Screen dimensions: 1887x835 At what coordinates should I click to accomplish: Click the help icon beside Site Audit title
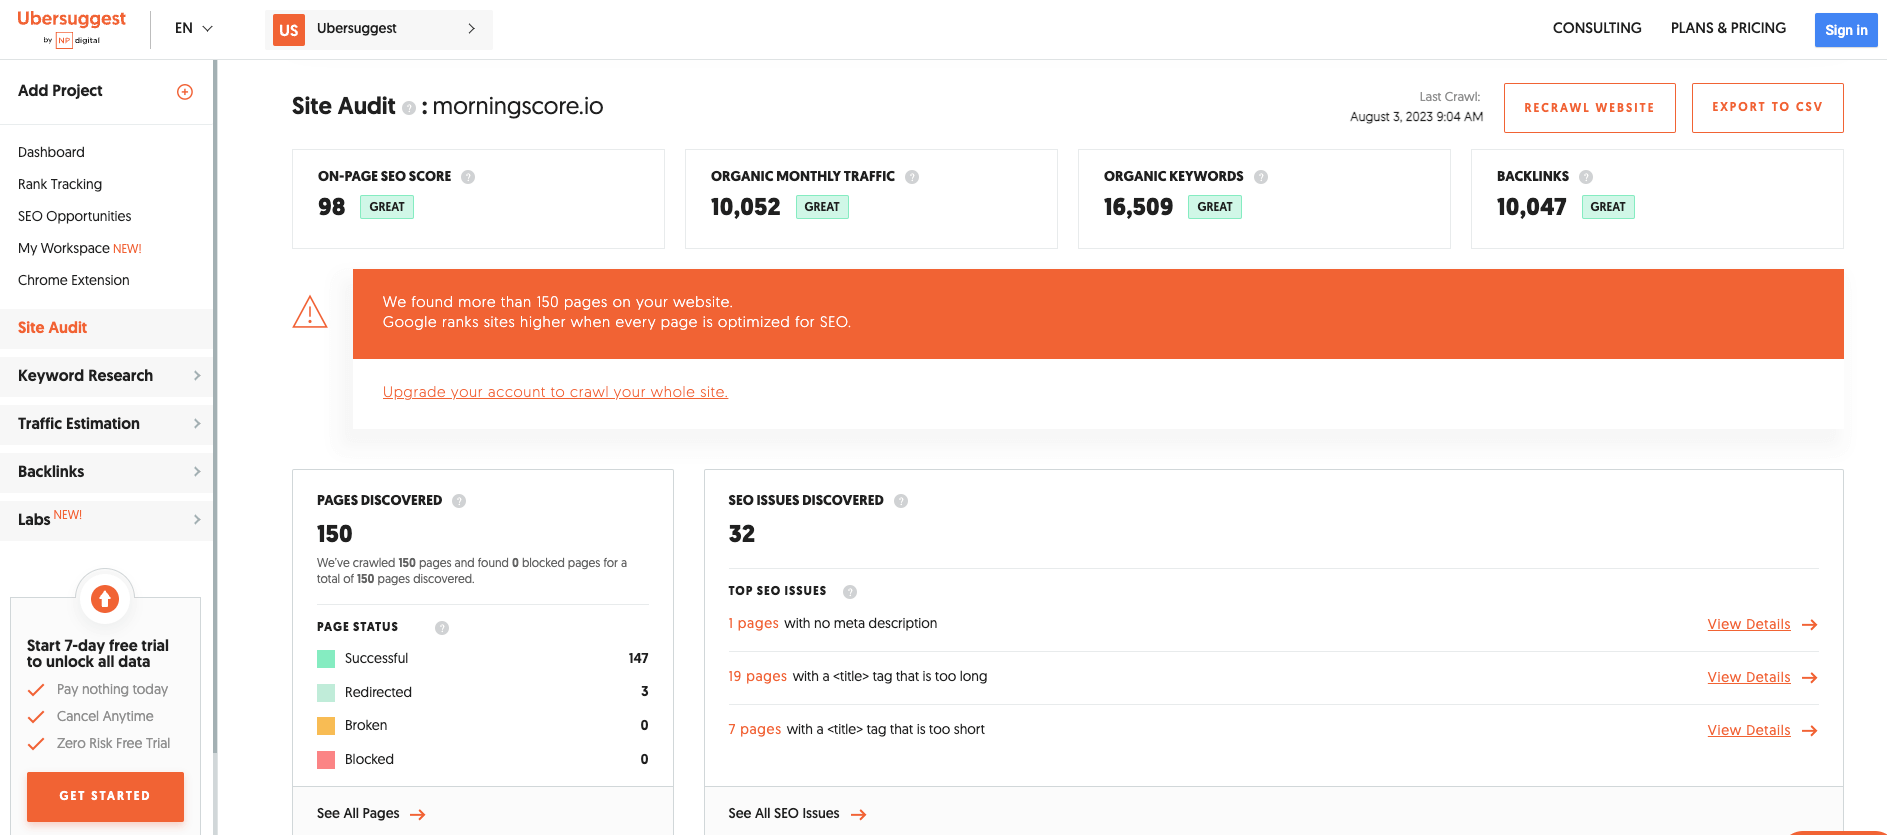pos(409,108)
